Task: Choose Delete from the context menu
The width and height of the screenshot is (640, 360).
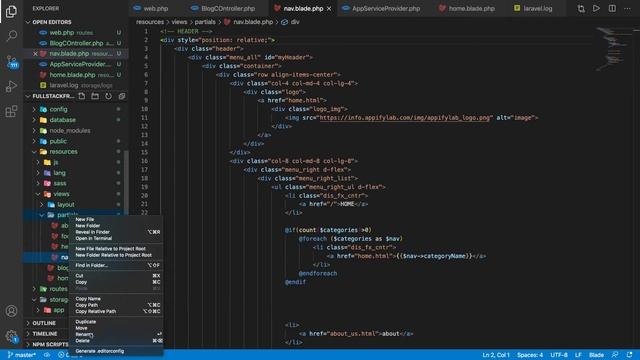Action: pyautogui.click(x=82, y=341)
